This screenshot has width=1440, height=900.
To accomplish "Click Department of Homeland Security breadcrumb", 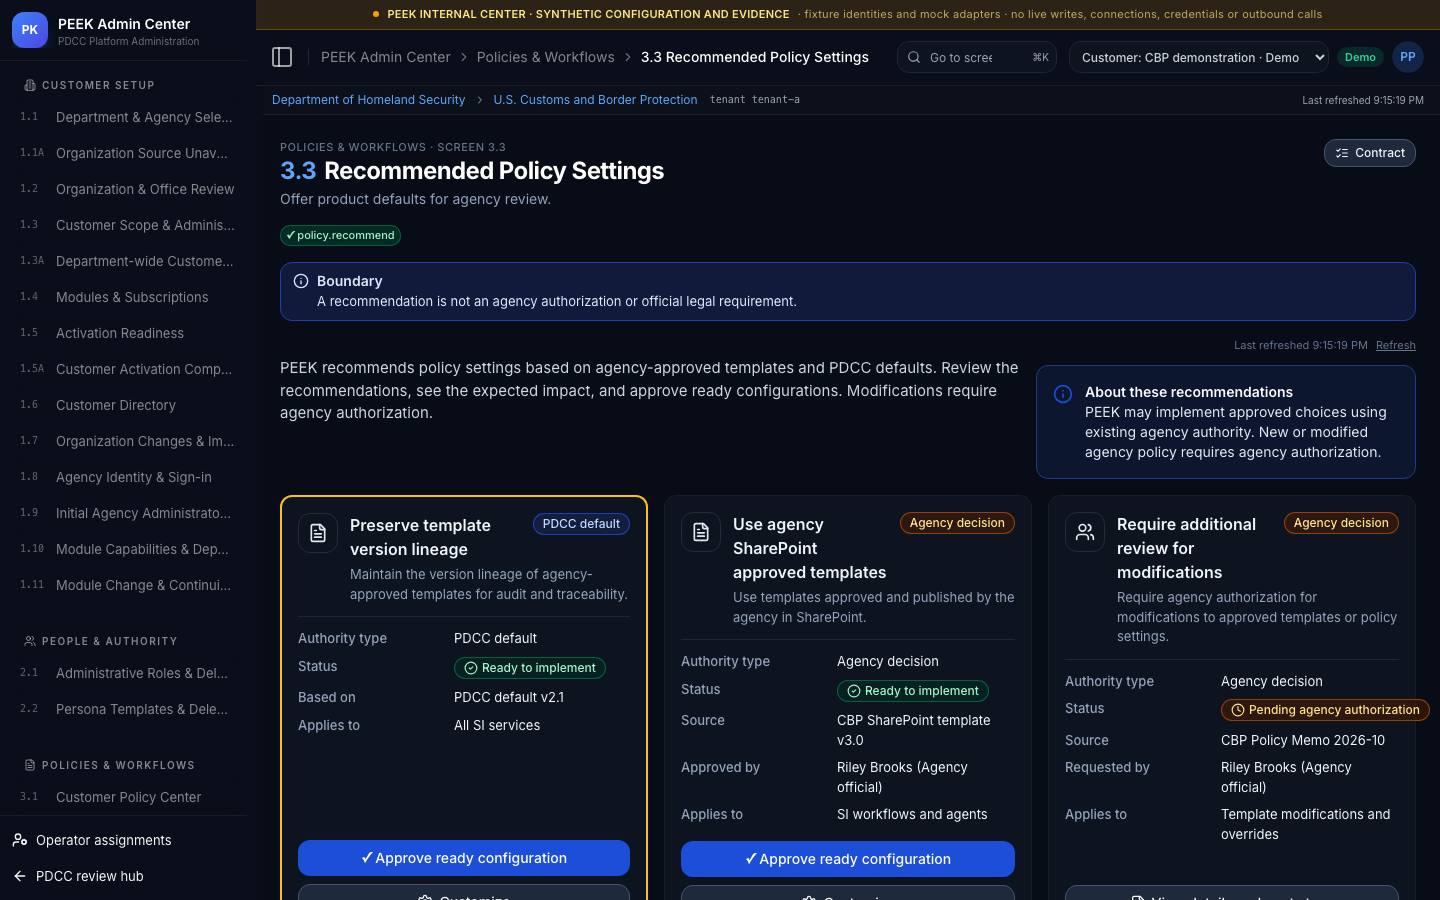I will [368, 100].
